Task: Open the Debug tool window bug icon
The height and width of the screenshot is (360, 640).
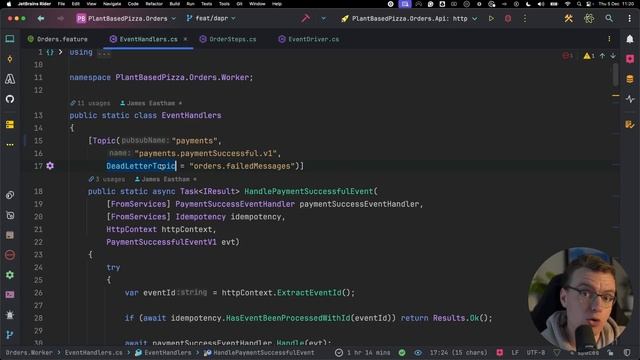Action: pos(10,315)
